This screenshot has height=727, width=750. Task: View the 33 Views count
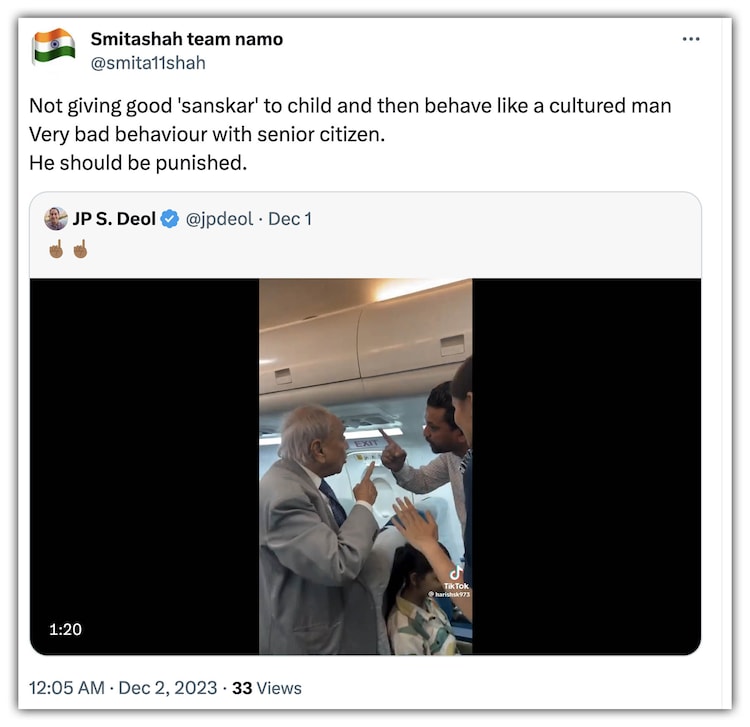pyautogui.click(x=266, y=688)
